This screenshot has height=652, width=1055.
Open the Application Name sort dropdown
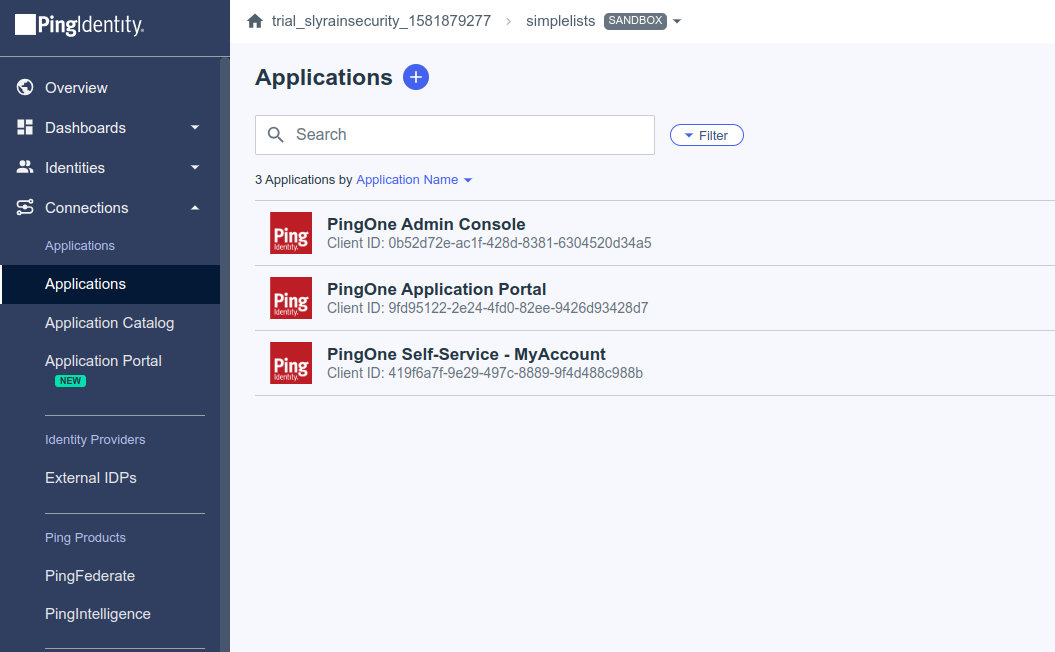(x=414, y=180)
